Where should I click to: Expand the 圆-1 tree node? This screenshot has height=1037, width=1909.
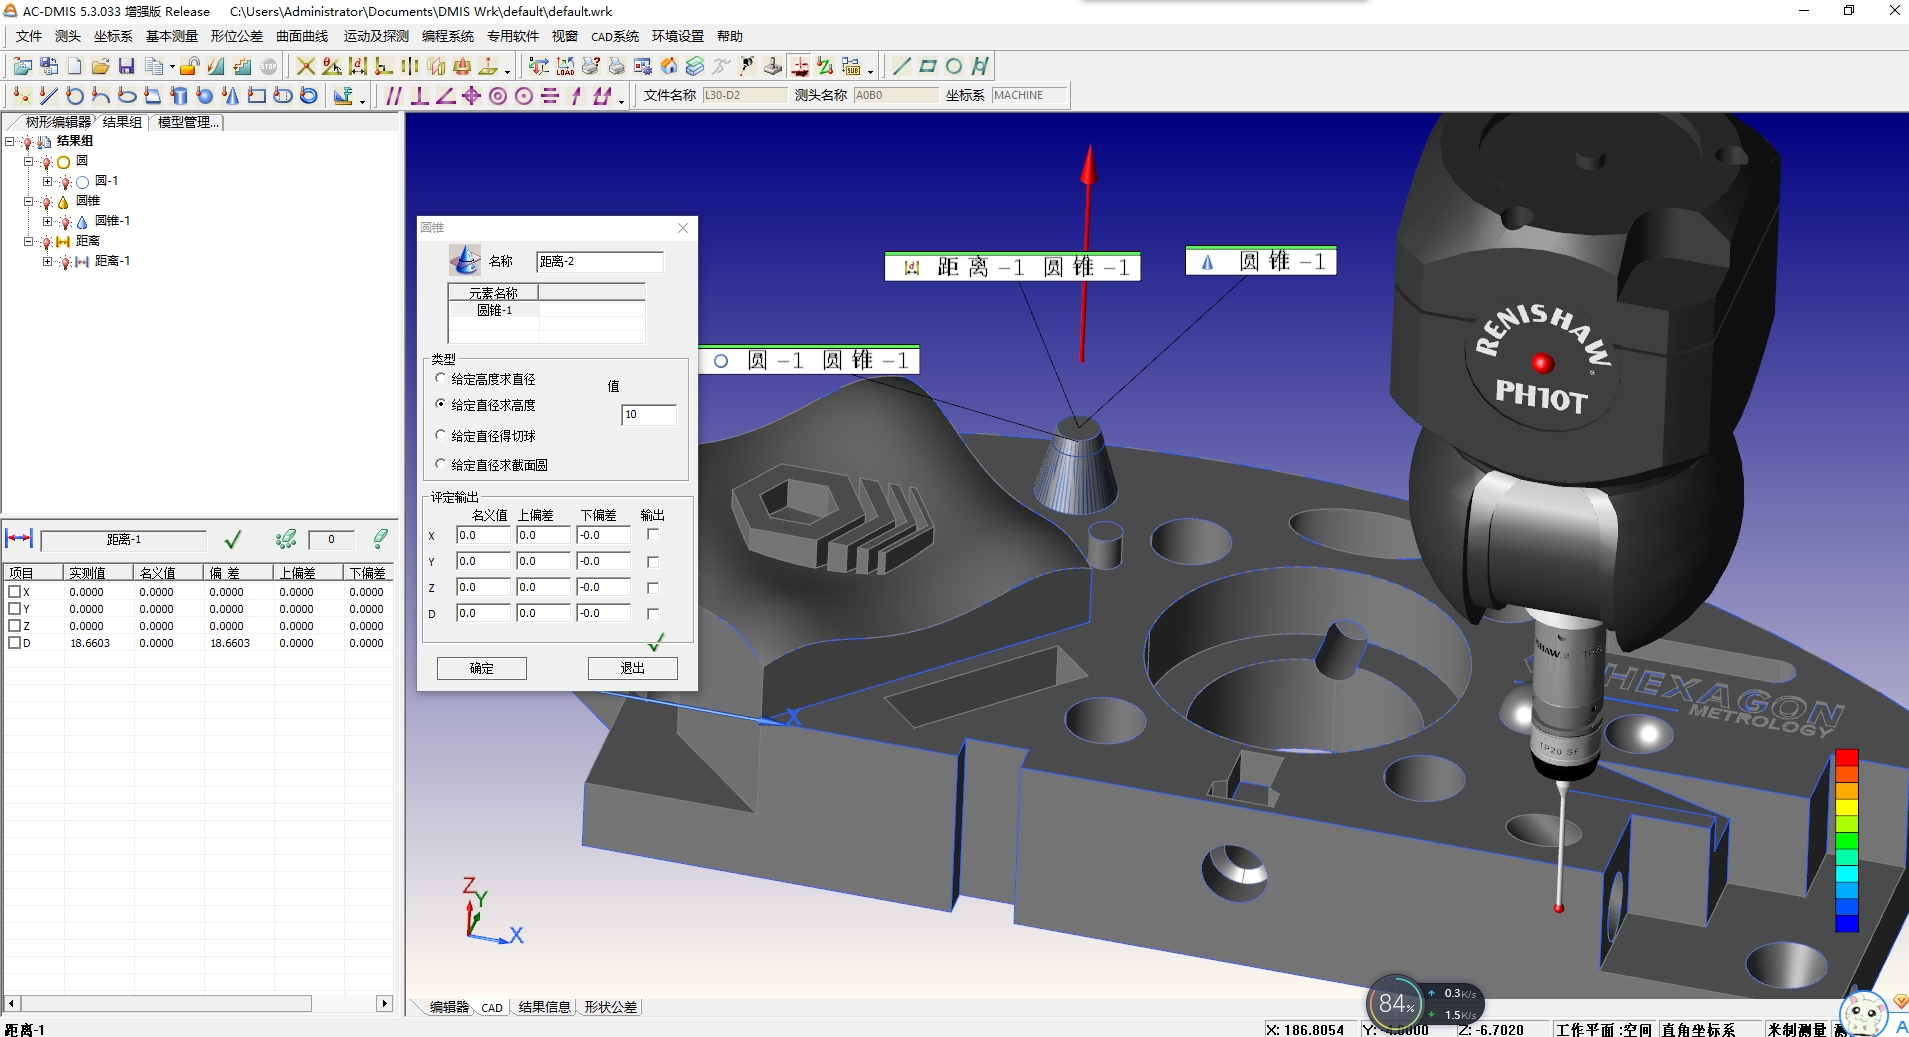point(47,181)
